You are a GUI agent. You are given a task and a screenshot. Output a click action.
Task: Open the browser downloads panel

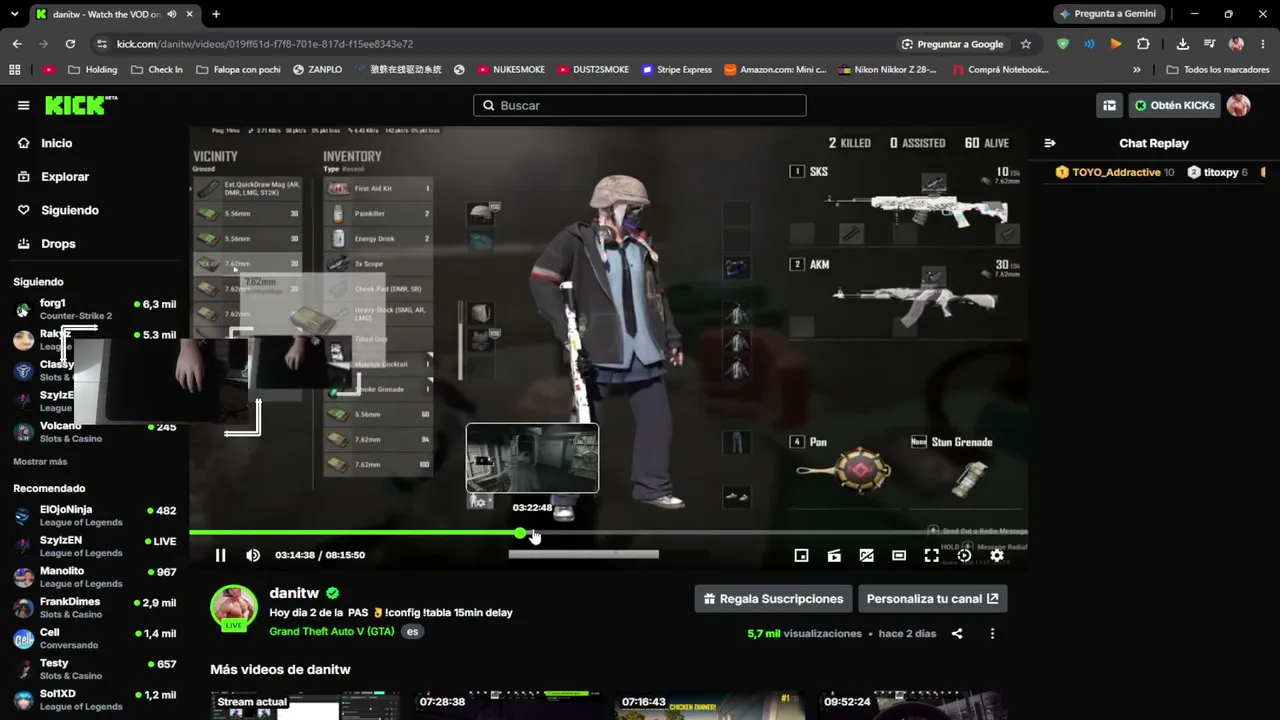pos(1183,44)
